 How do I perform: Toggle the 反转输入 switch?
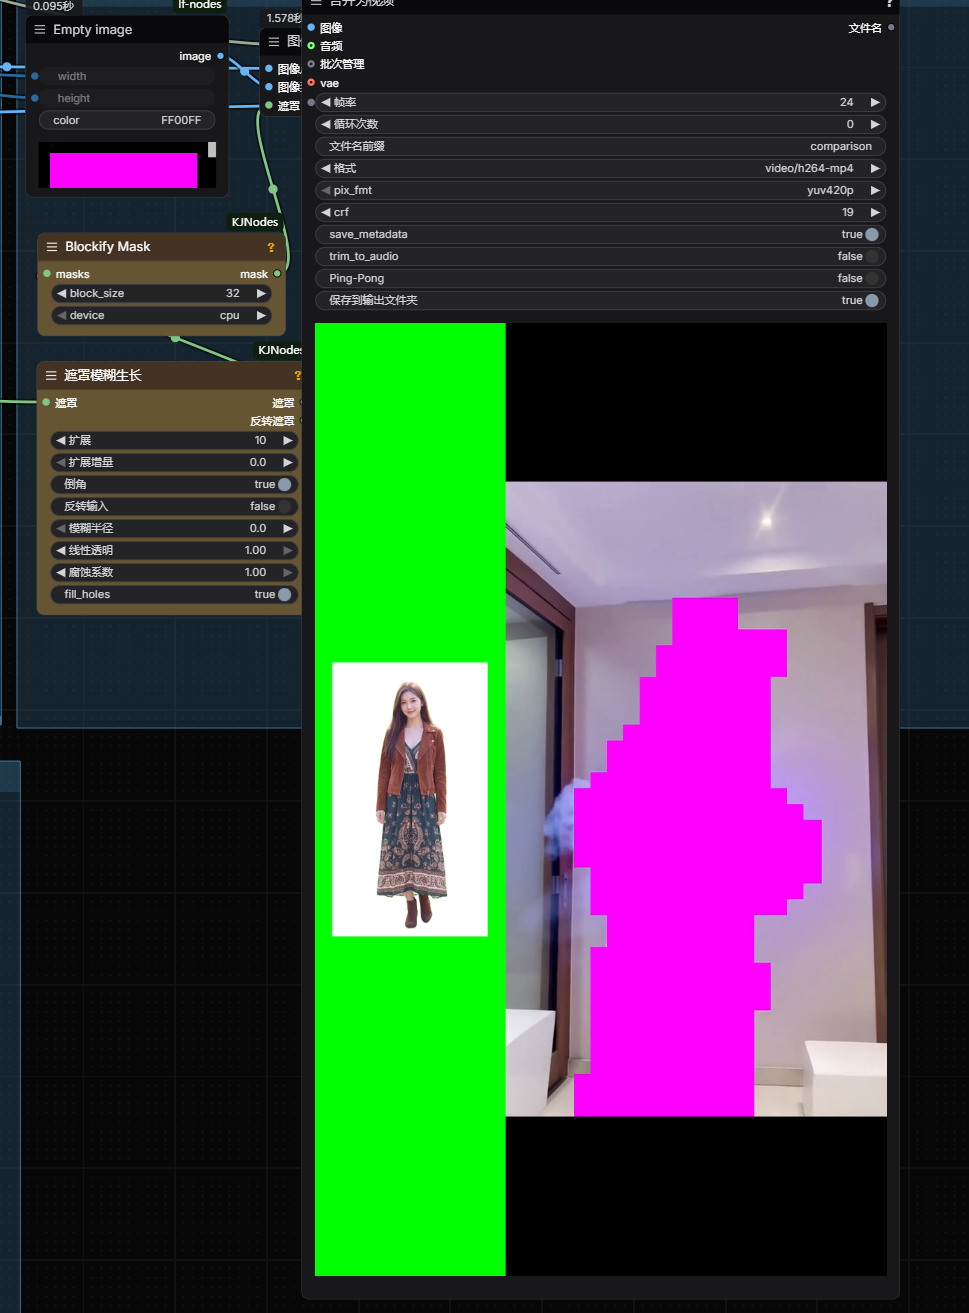click(x=285, y=506)
